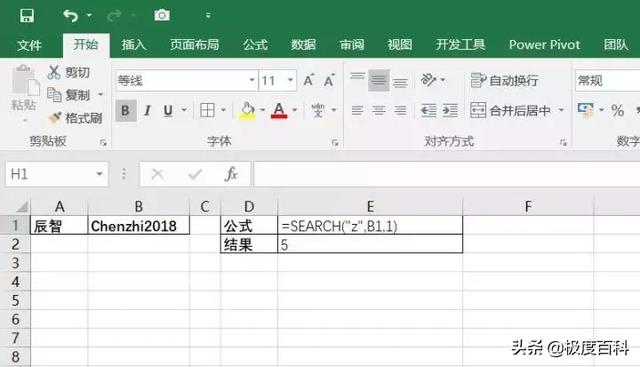Viewport: 640px width, 367px height.
Task: Click the 合并后居中 merge button
Action: tap(510, 110)
